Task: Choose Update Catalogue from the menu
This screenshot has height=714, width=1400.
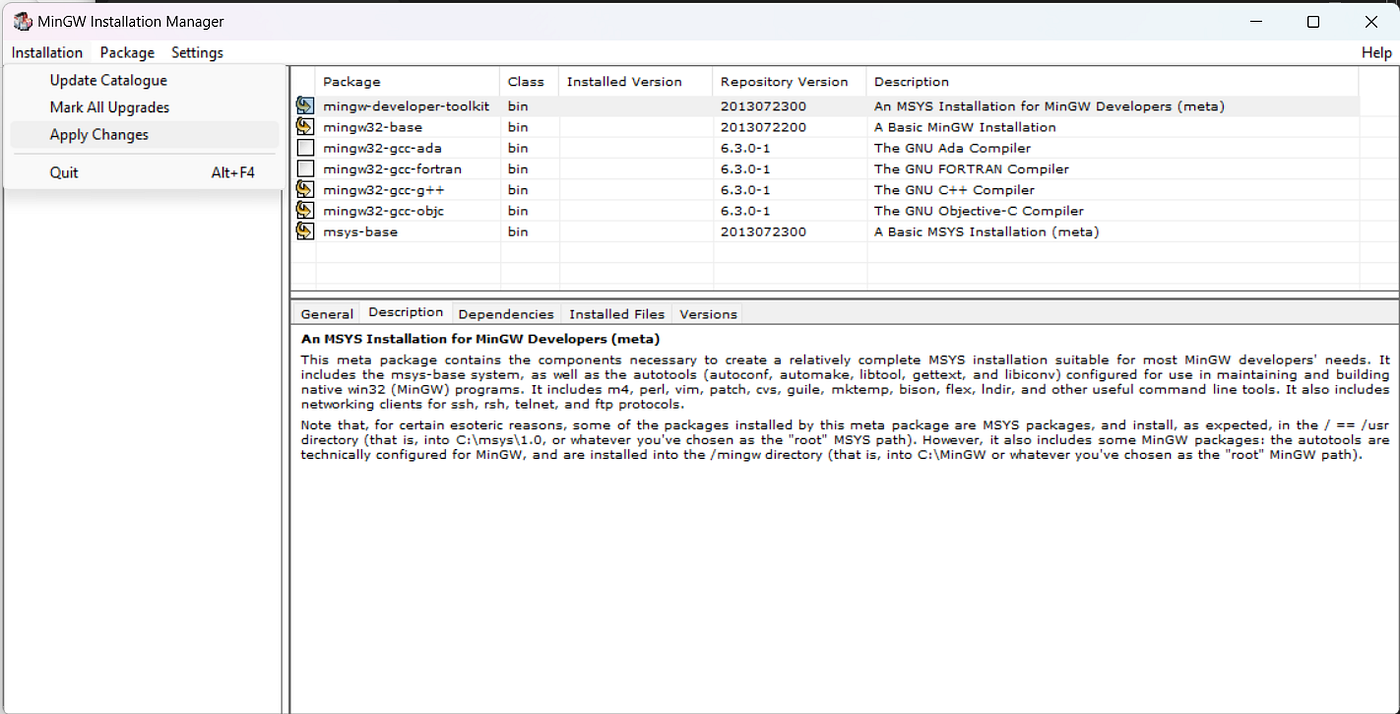Action: click(x=144, y=80)
